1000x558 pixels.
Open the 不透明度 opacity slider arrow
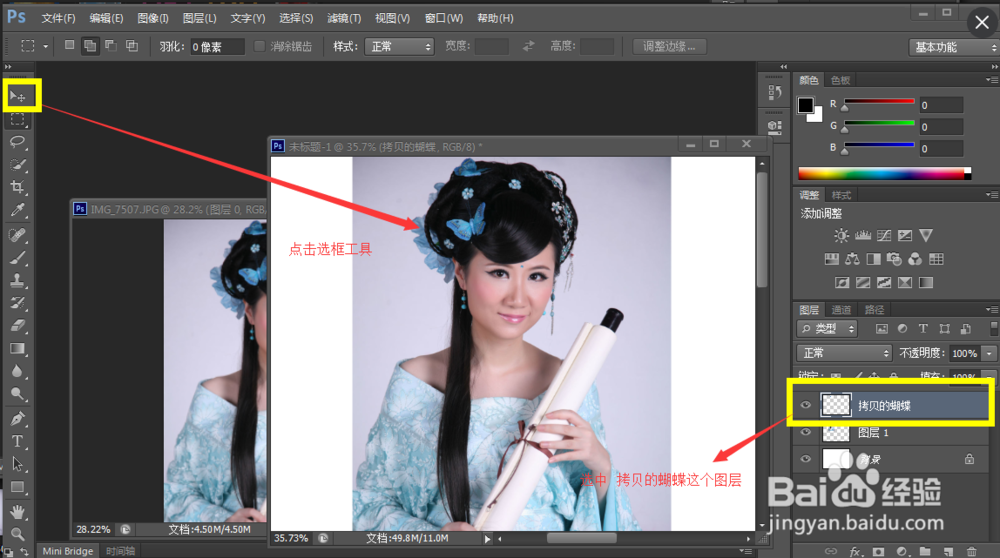pyautogui.click(x=989, y=353)
